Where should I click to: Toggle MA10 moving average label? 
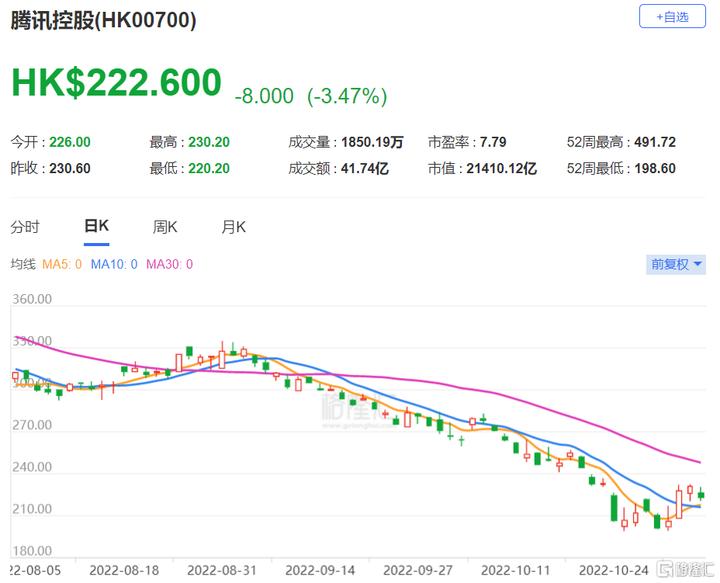tap(114, 264)
